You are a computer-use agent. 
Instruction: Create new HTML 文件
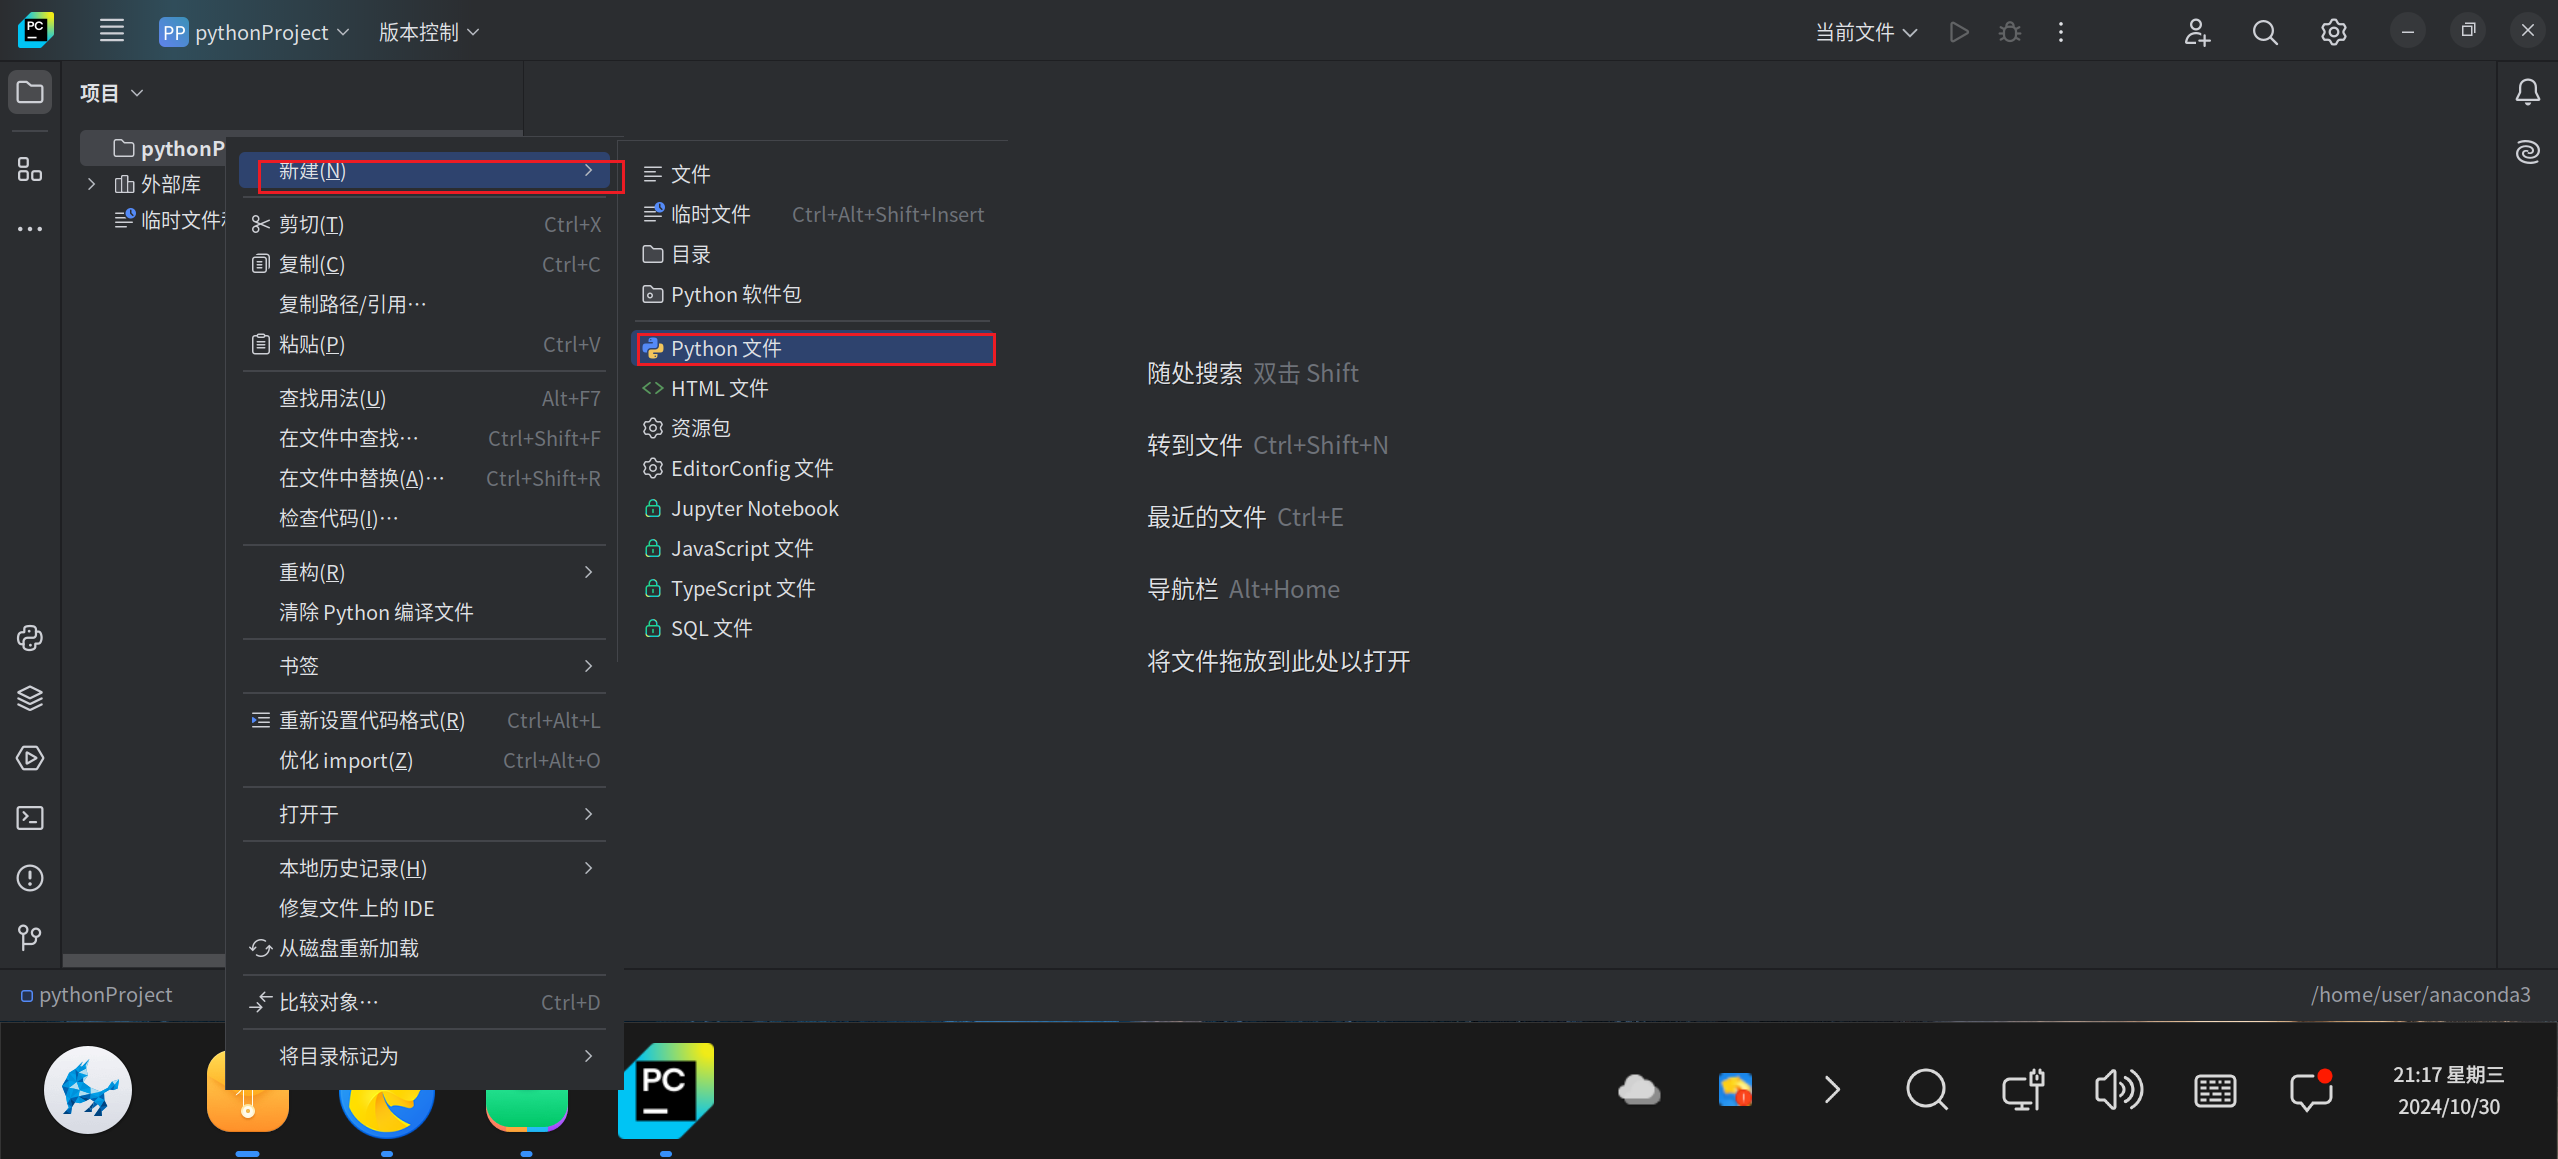point(814,388)
